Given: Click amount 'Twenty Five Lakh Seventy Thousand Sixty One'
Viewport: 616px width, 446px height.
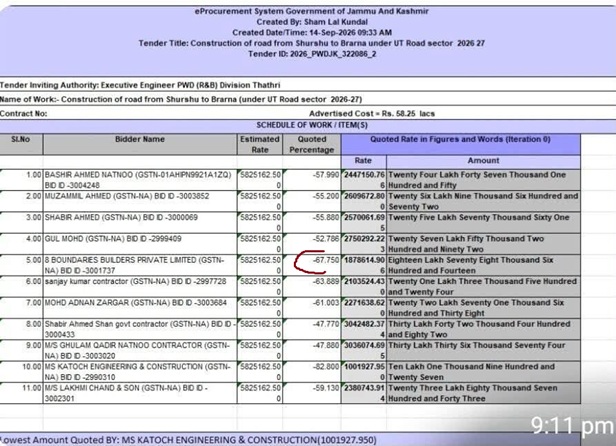Looking at the screenshot, I should (x=483, y=222).
